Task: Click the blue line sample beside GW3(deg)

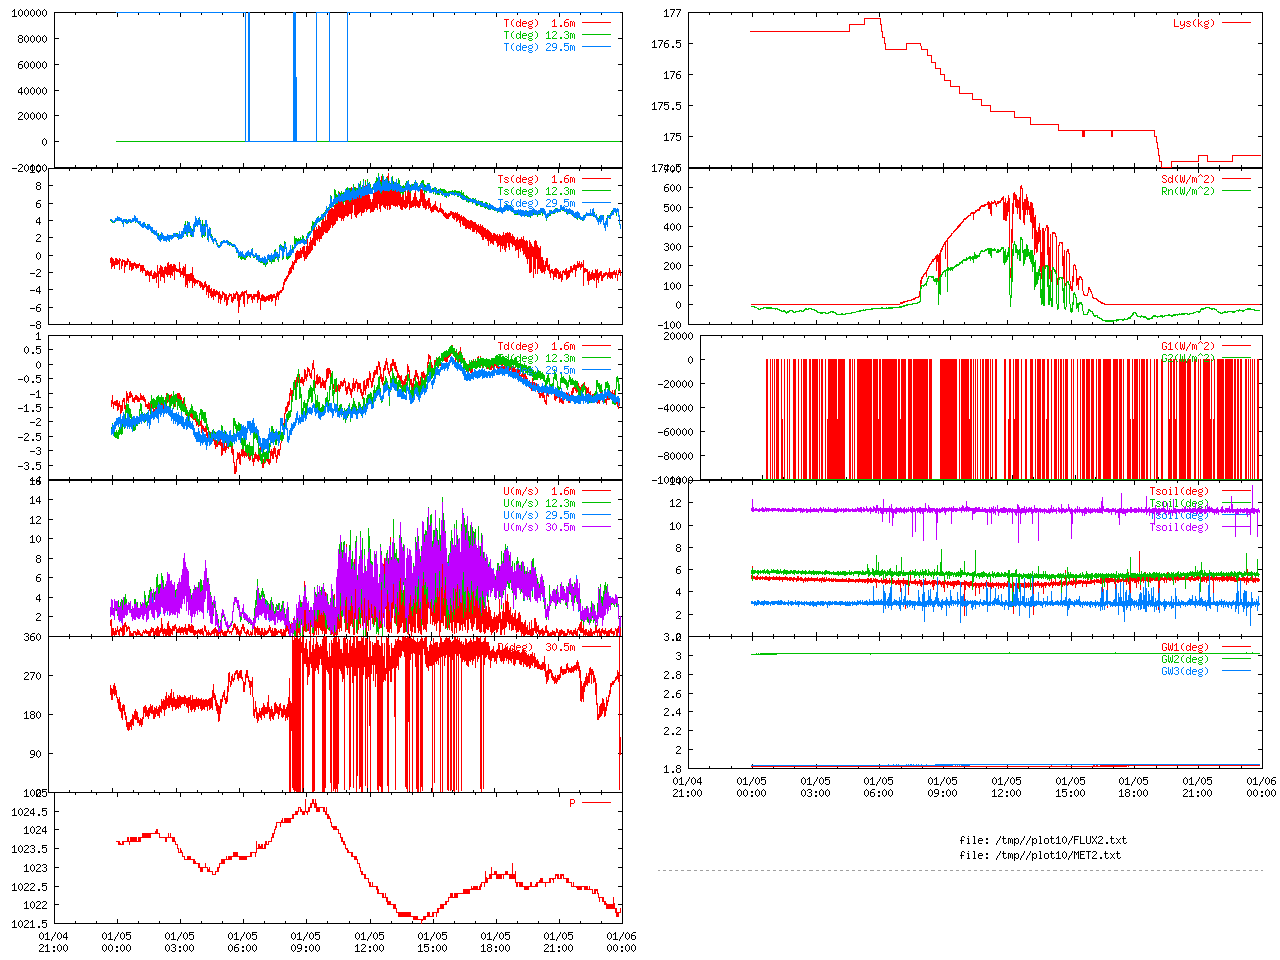Action: pos(1236,671)
